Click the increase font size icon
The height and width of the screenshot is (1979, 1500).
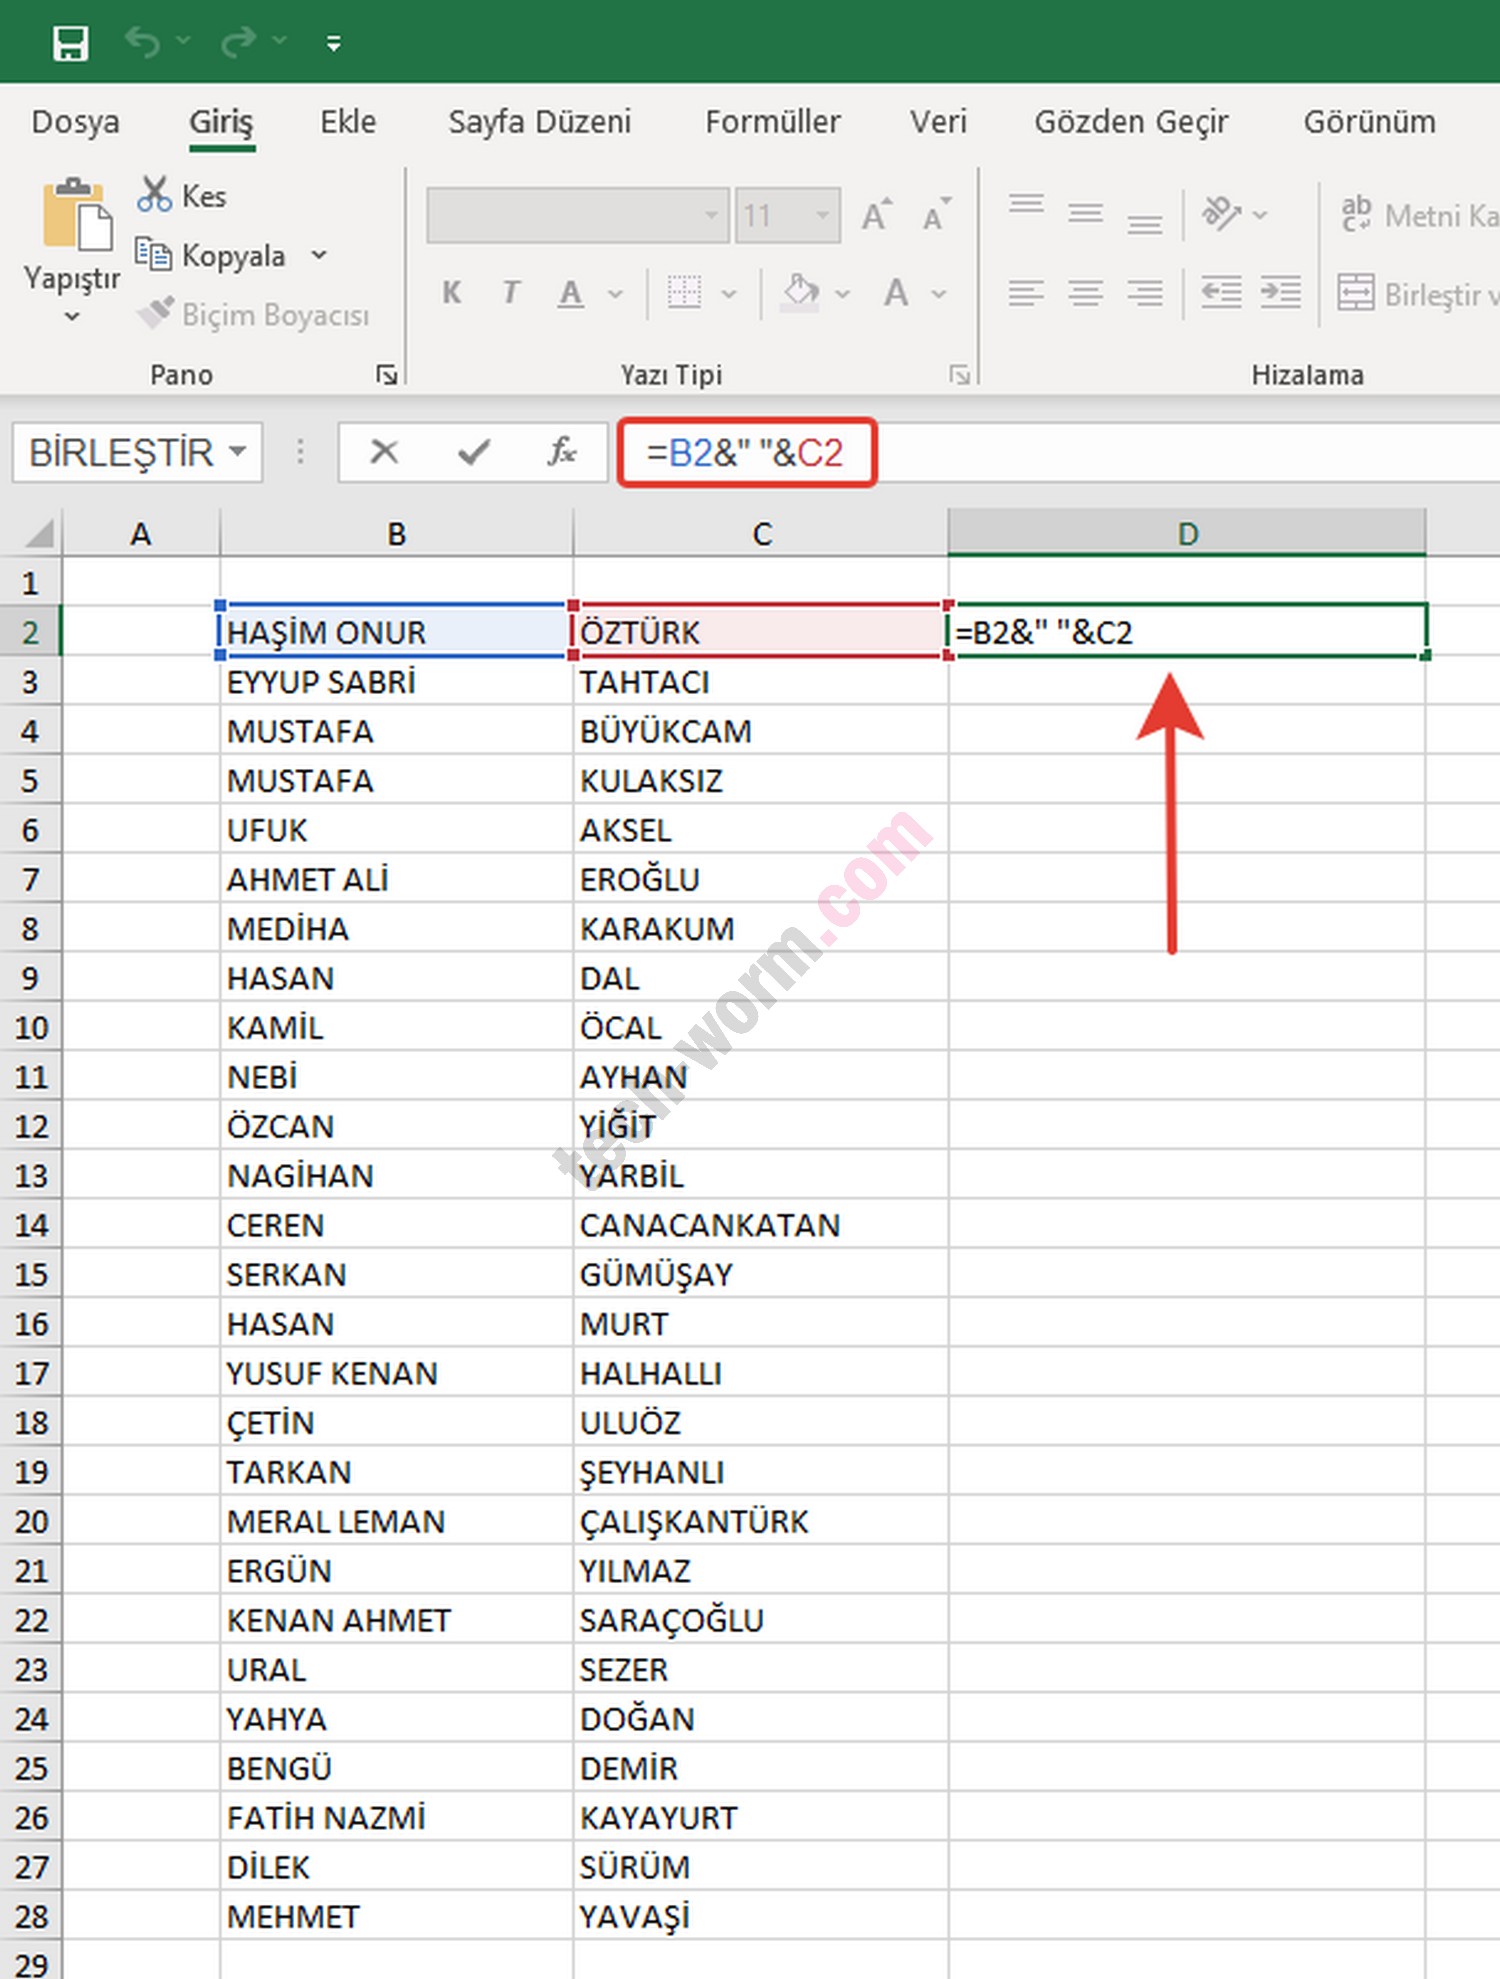(876, 215)
